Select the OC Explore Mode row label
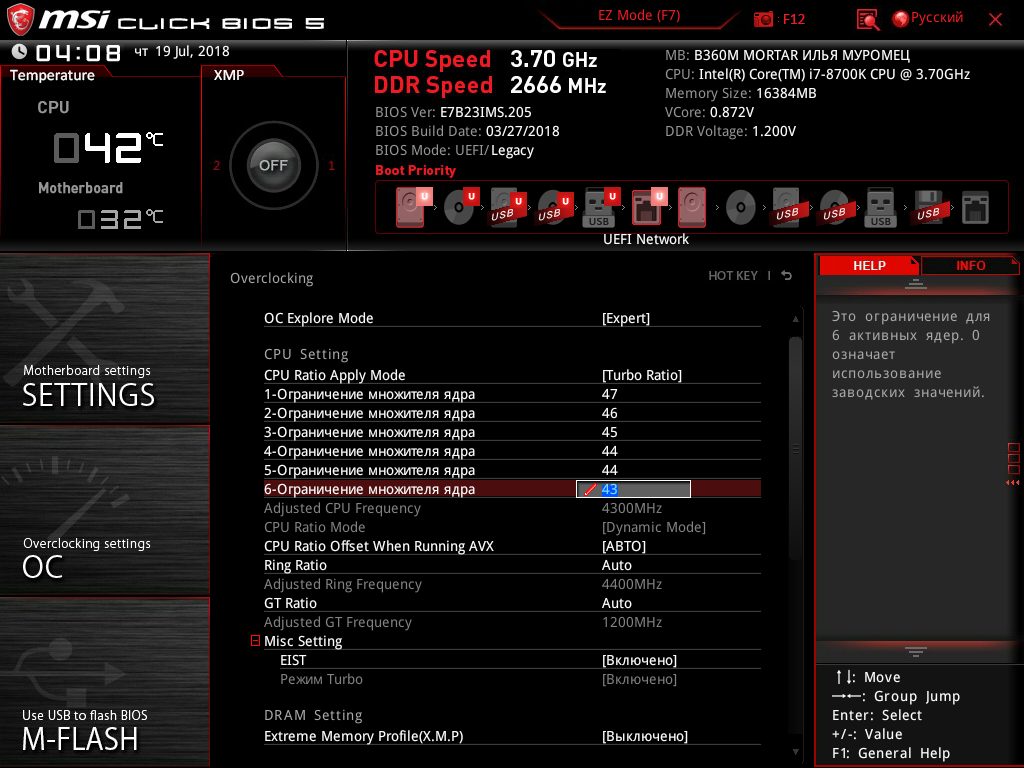 pyautogui.click(x=319, y=318)
